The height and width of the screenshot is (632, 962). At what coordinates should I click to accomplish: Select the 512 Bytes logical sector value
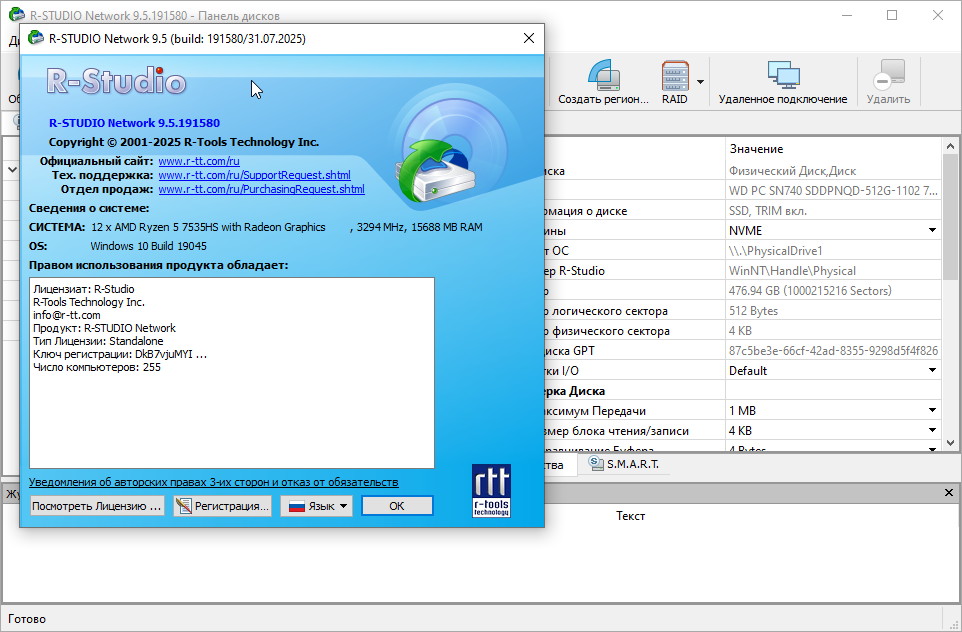(x=753, y=311)
